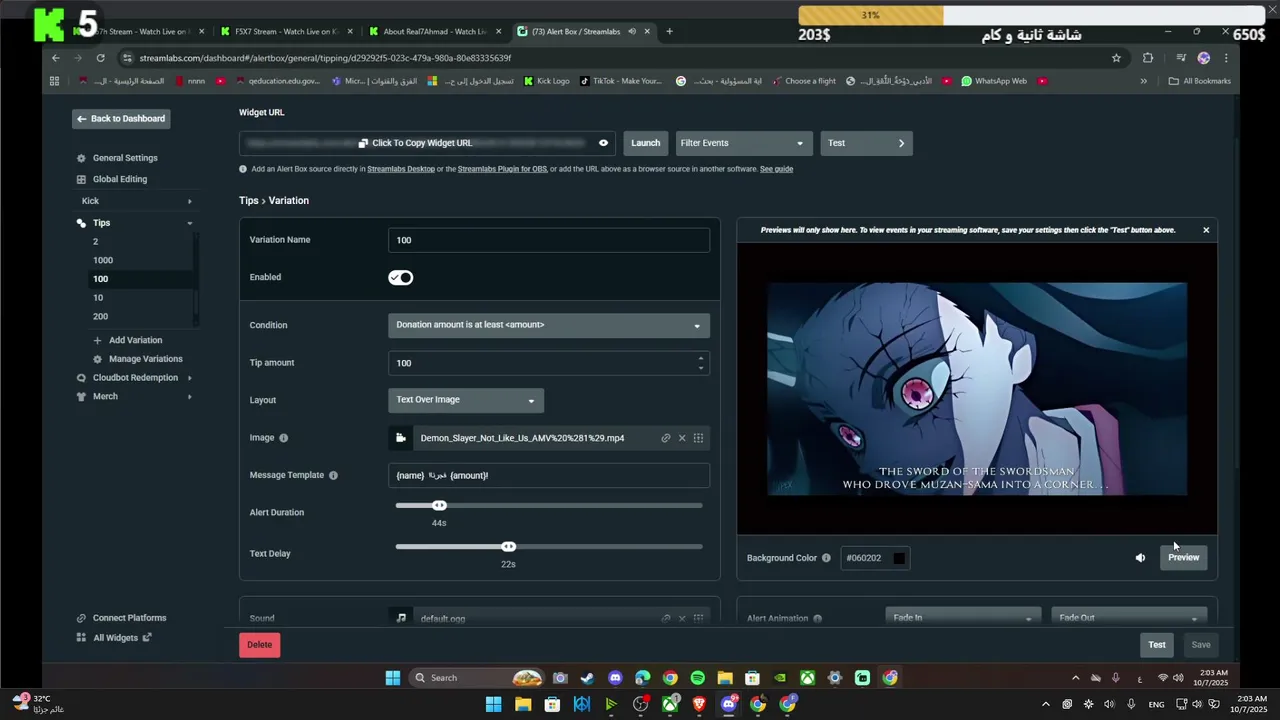Open Spotify from the inner taskbar
The height and width of the screenshot is (720, 1280).
697,678
